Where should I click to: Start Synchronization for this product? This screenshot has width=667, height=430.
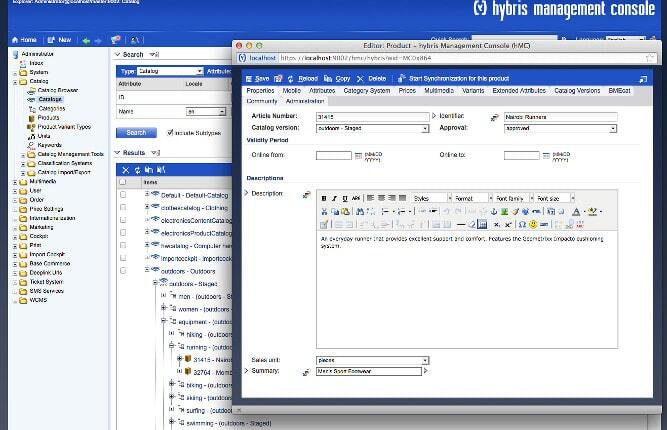tap(453, 79)
